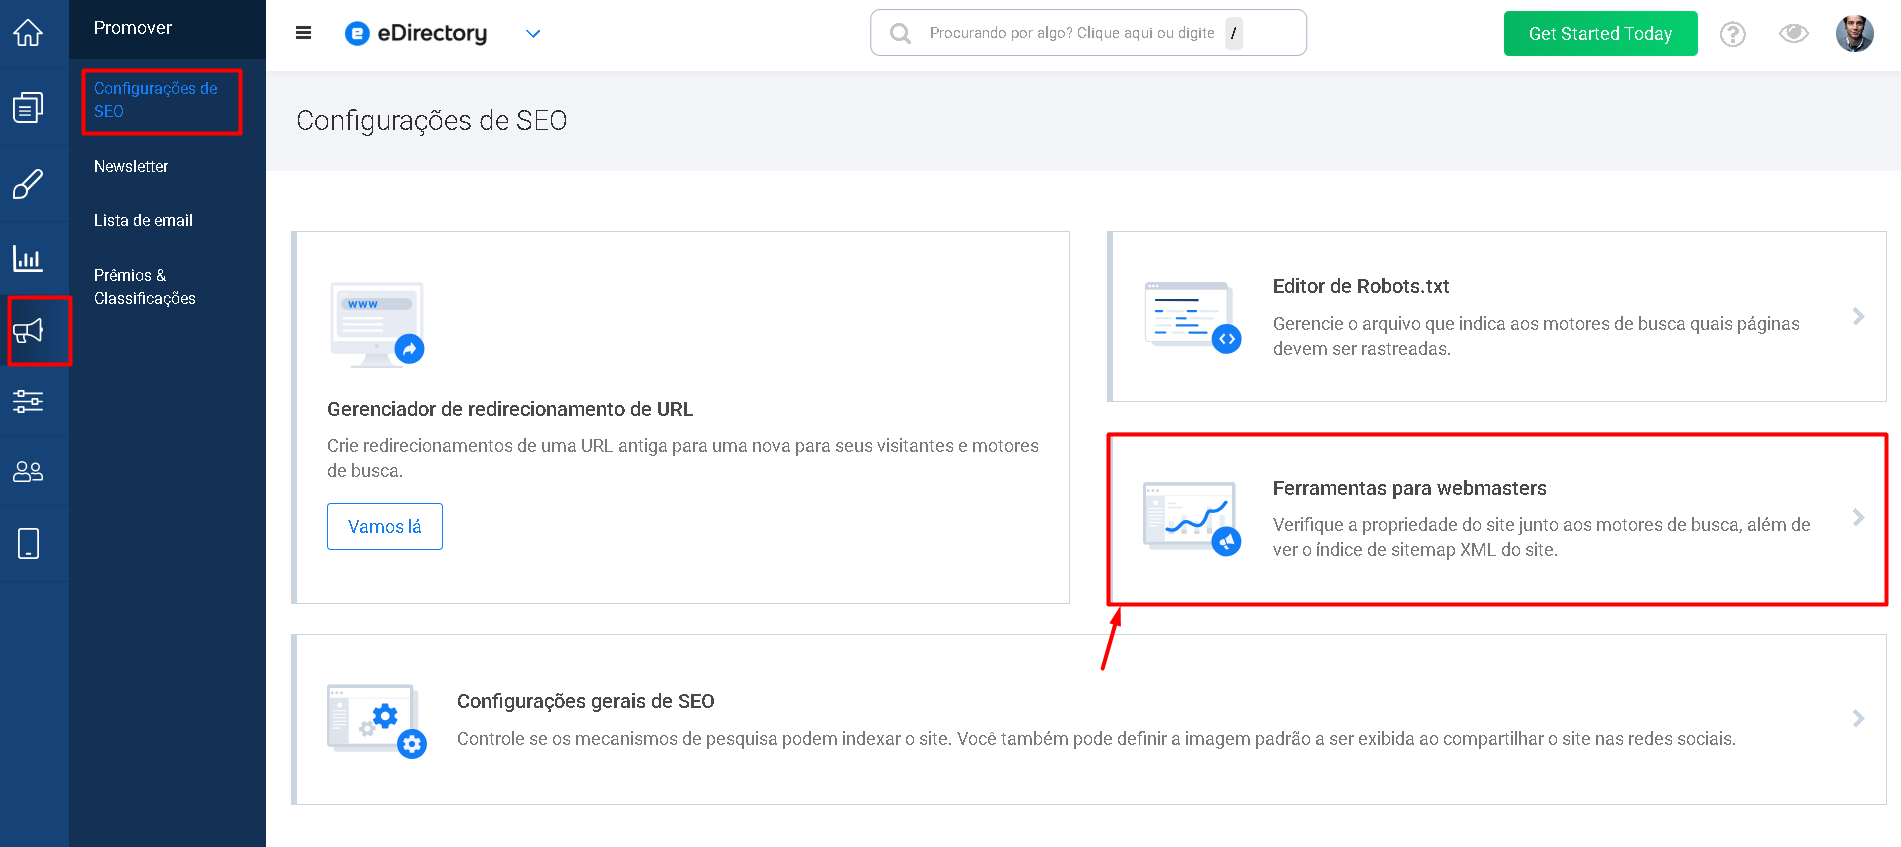1901x847 pixels.
Task: Focus the search field Procurando por algo
Action: coord(1088,33)
